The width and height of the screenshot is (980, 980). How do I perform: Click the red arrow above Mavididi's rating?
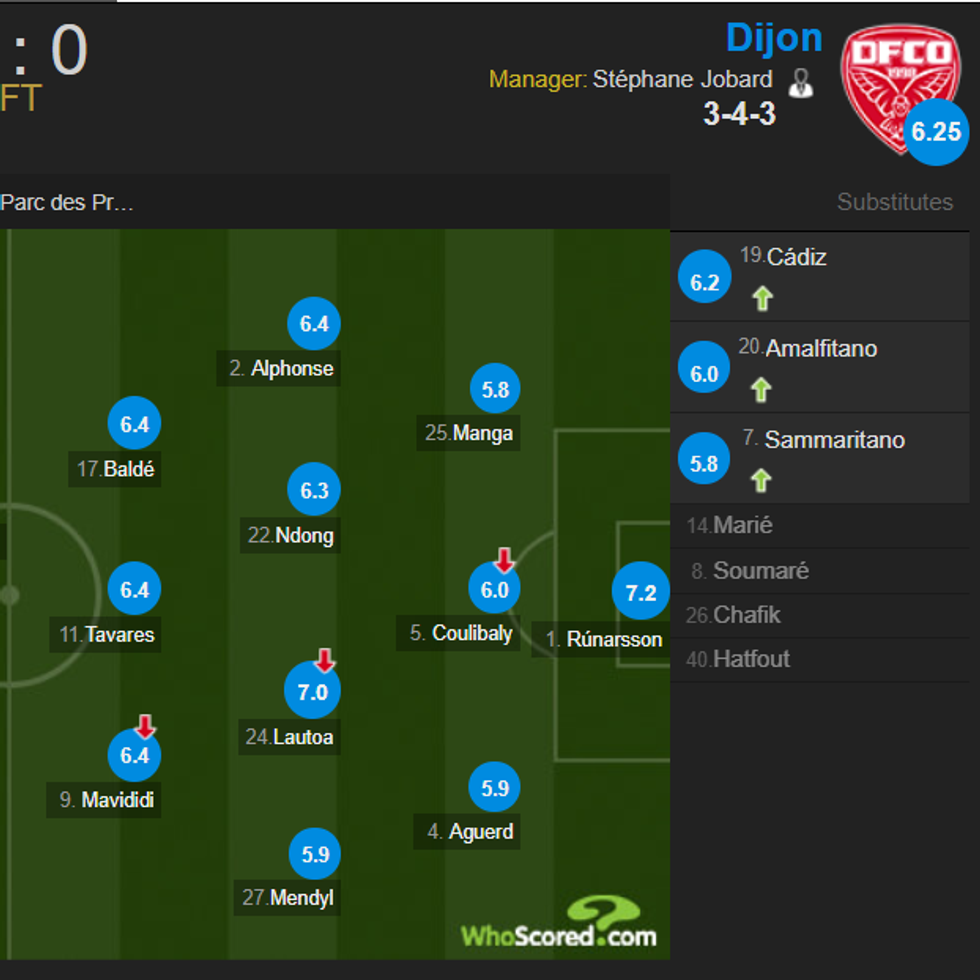tap(145, 726)
